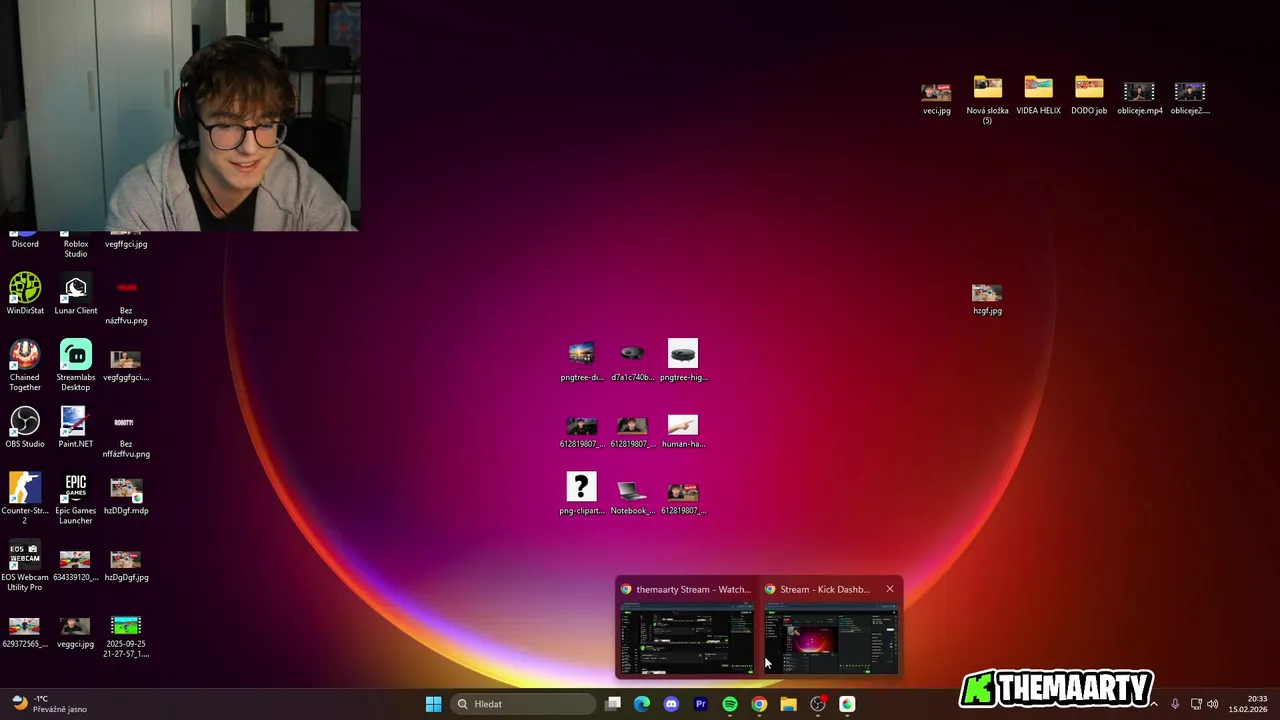Select the pngtree-hig... image file
Screen dimensions: 1280x720
click(x=683, y=360)
